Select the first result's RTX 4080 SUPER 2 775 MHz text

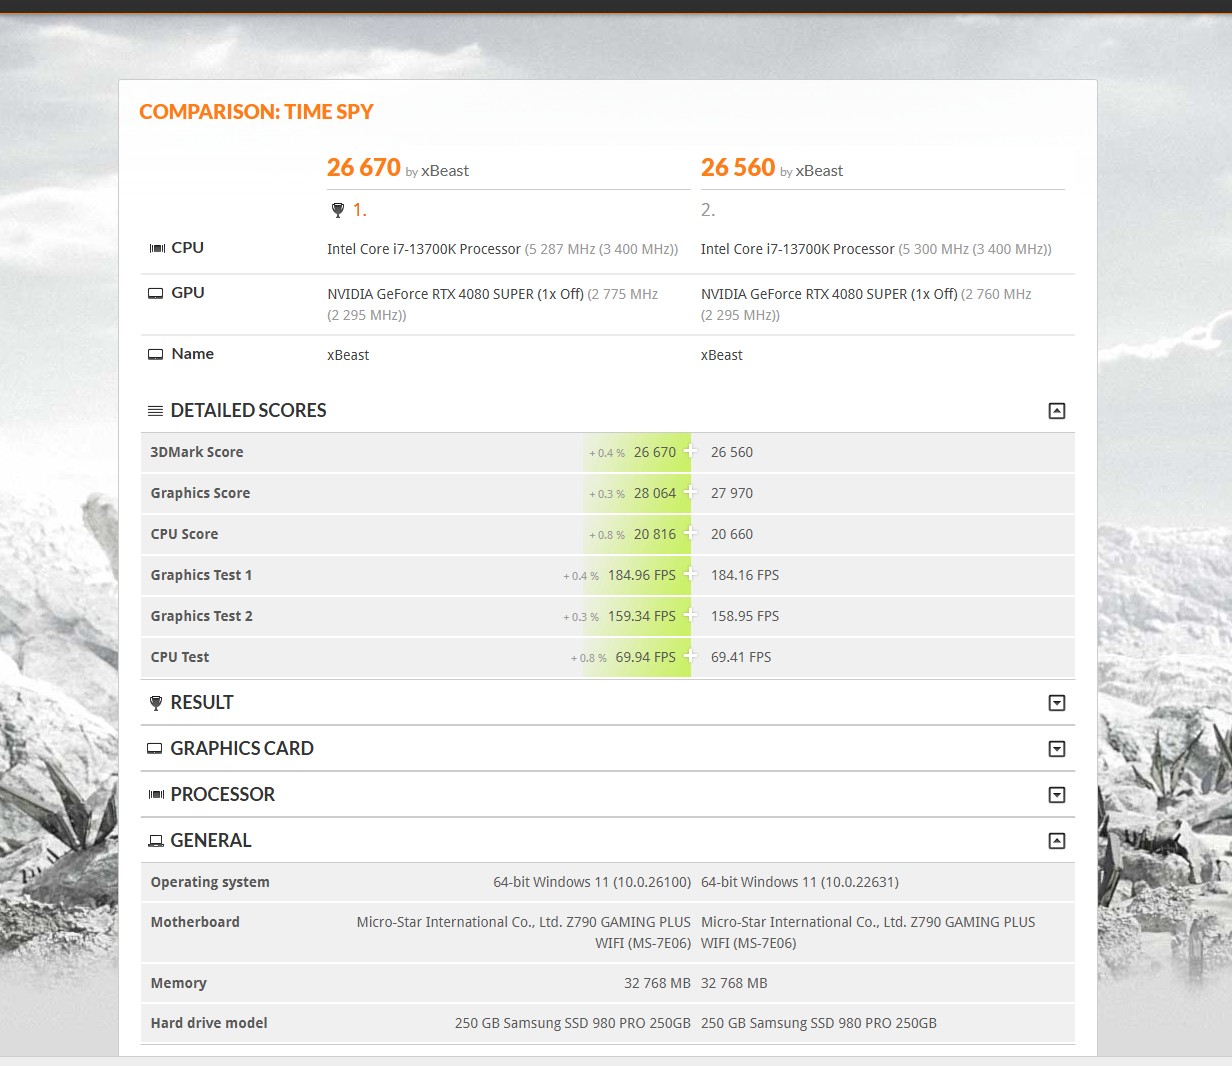pos(493,304)
